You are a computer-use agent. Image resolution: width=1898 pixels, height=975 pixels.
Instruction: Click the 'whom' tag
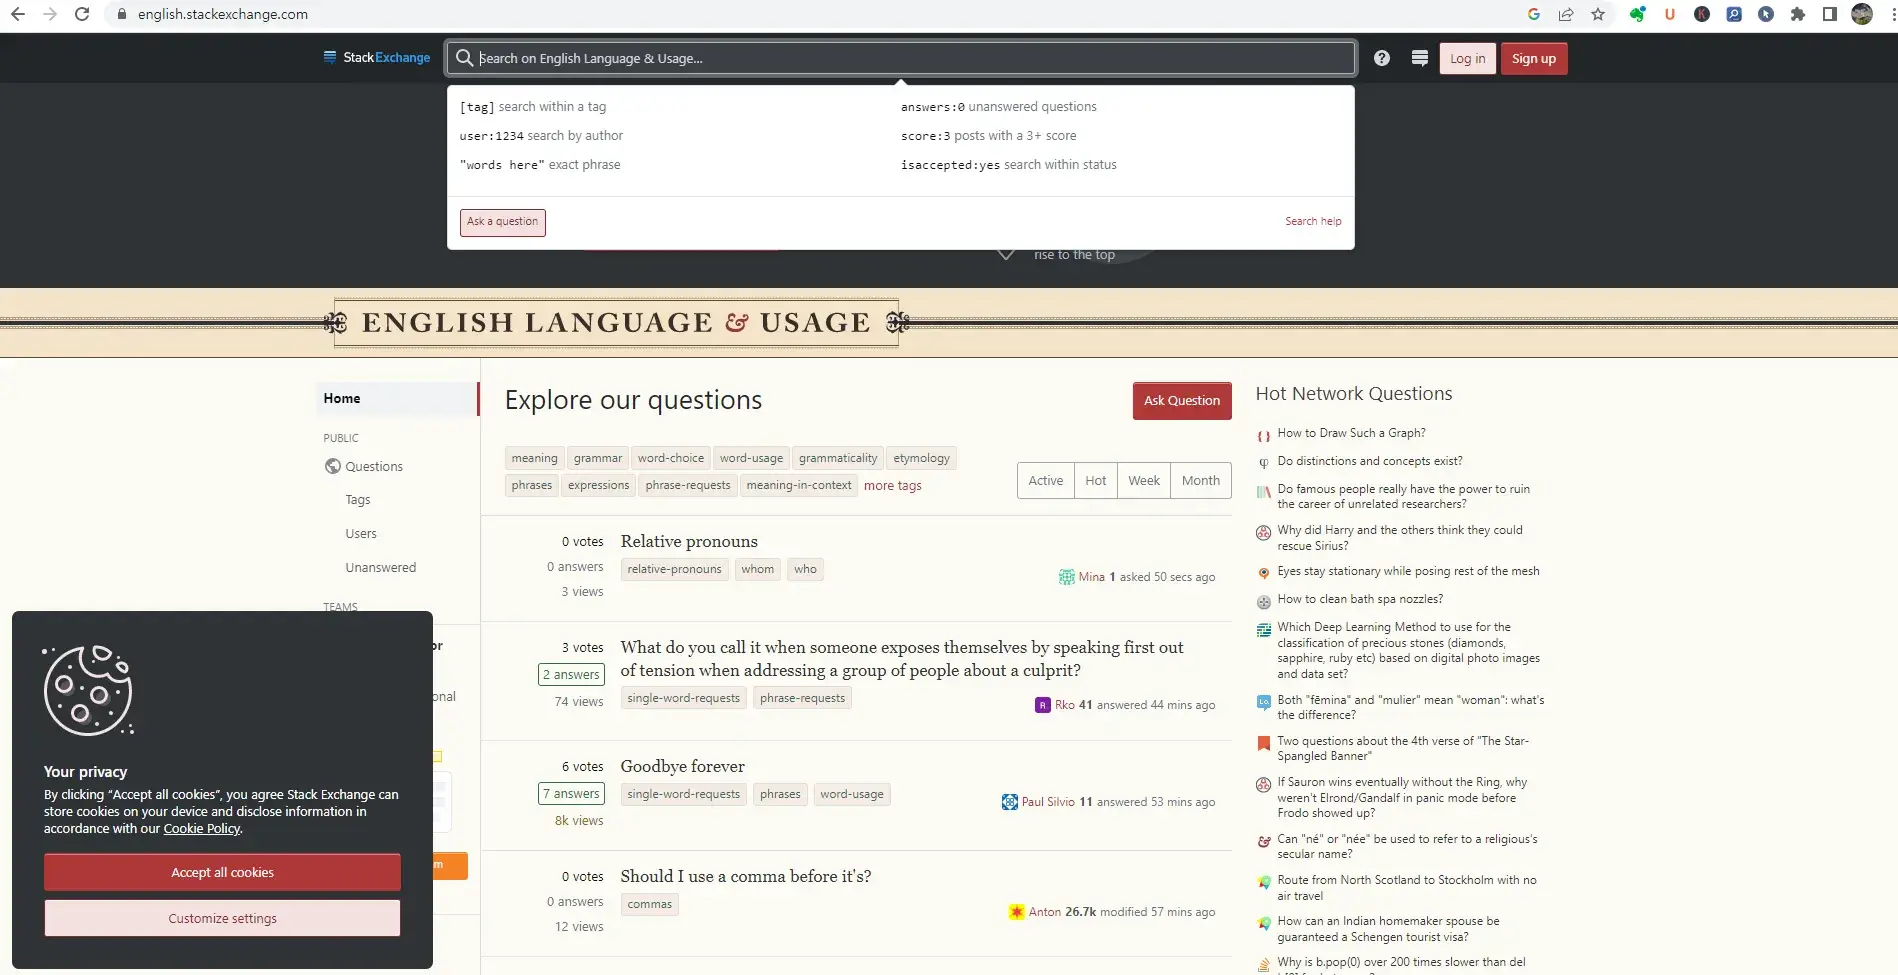pyautogui.click(x=758, y=569)
